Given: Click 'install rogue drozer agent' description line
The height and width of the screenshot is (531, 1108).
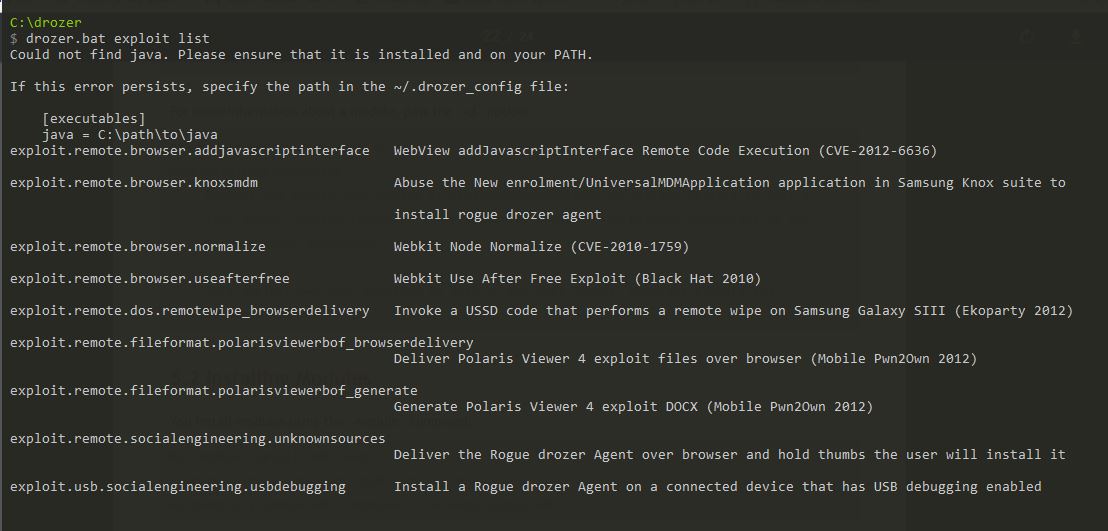Looking at the screenshot, I should click(497, 214).
